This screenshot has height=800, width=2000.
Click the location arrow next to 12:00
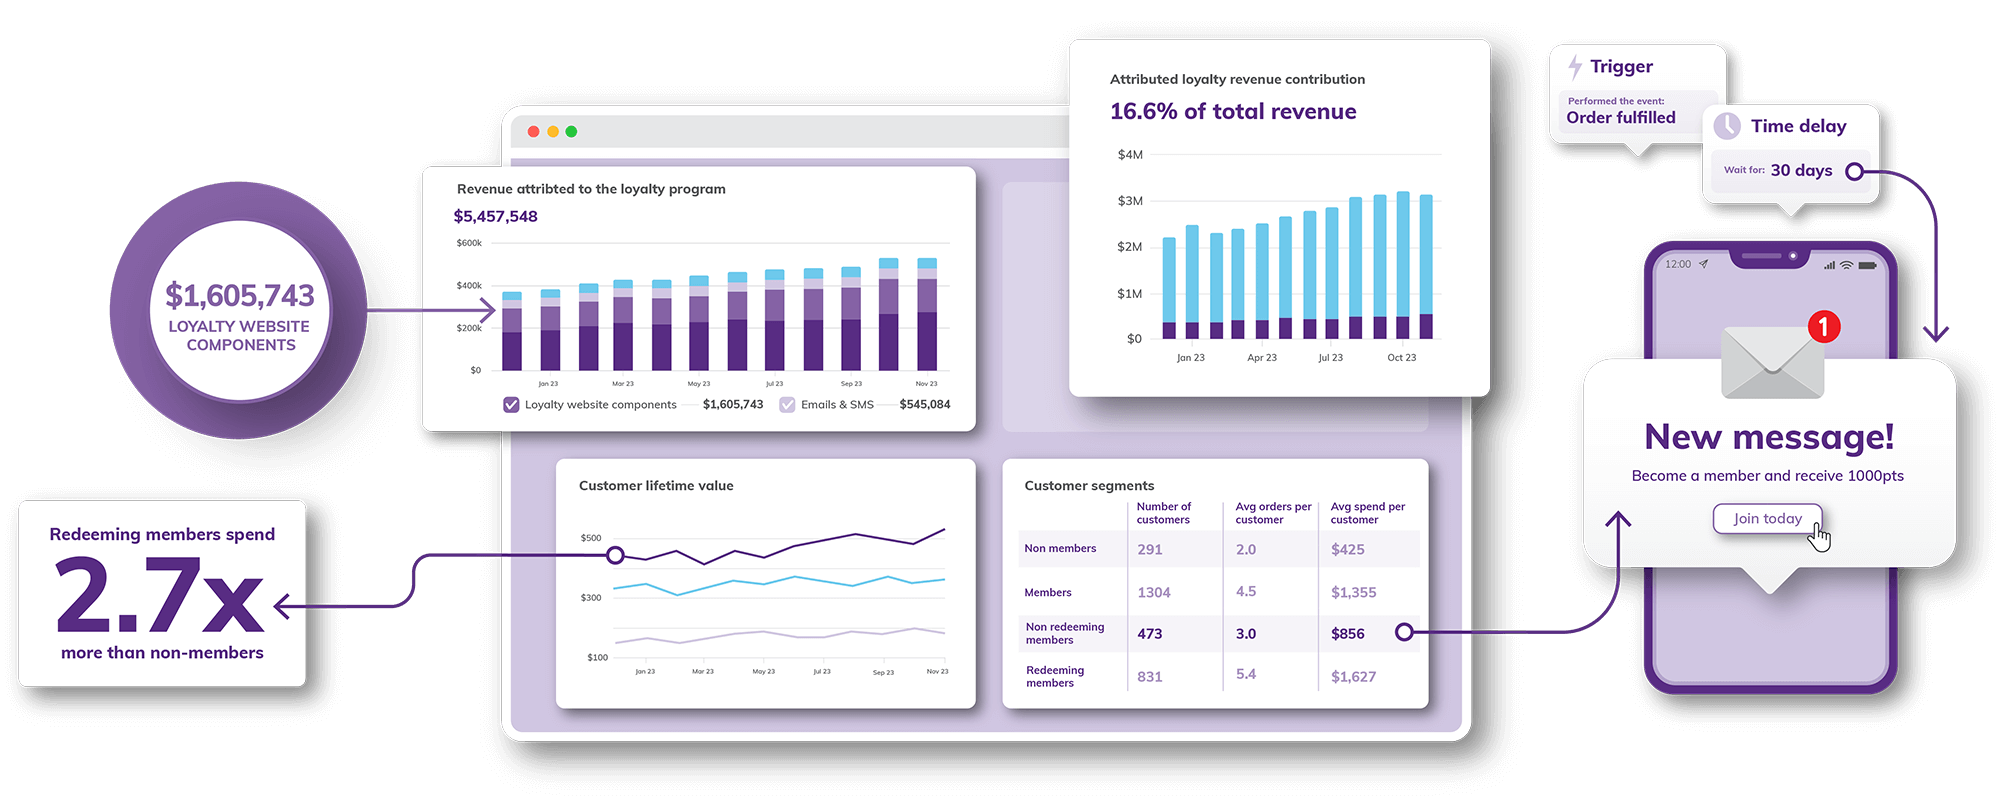[1703, 264]
